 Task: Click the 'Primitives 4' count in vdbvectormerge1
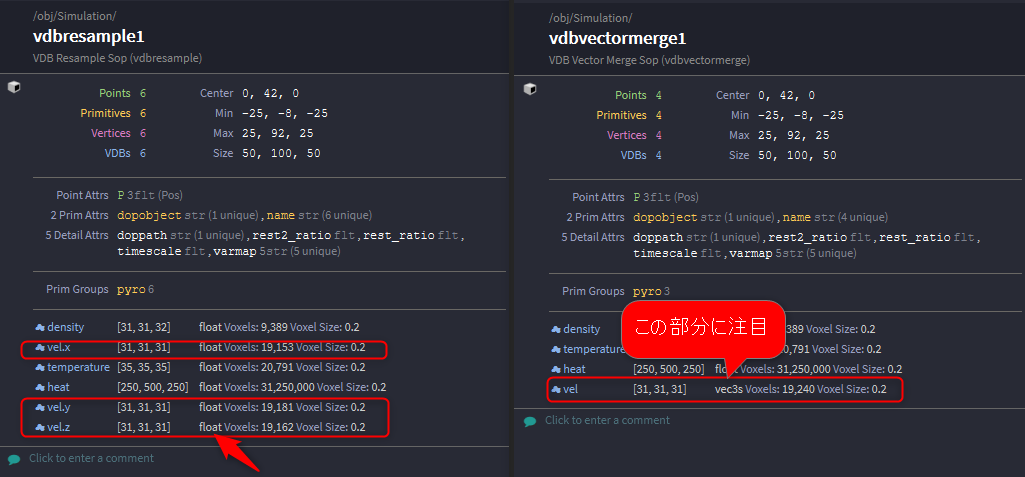(630, 116)
